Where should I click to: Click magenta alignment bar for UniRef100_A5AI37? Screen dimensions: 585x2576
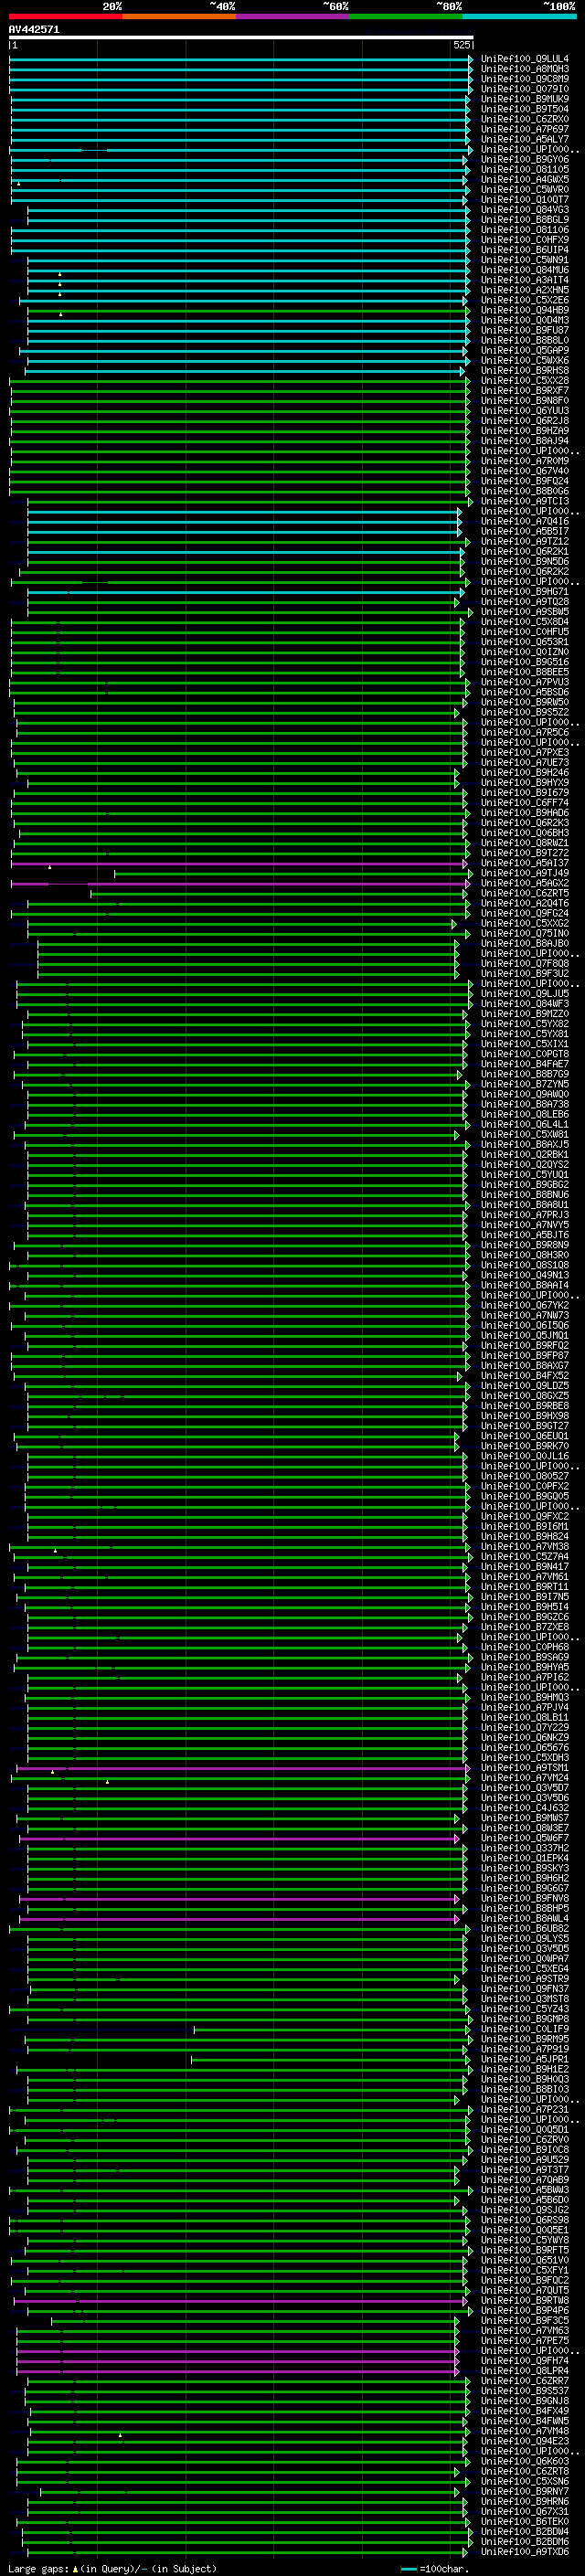click(240, 864)
